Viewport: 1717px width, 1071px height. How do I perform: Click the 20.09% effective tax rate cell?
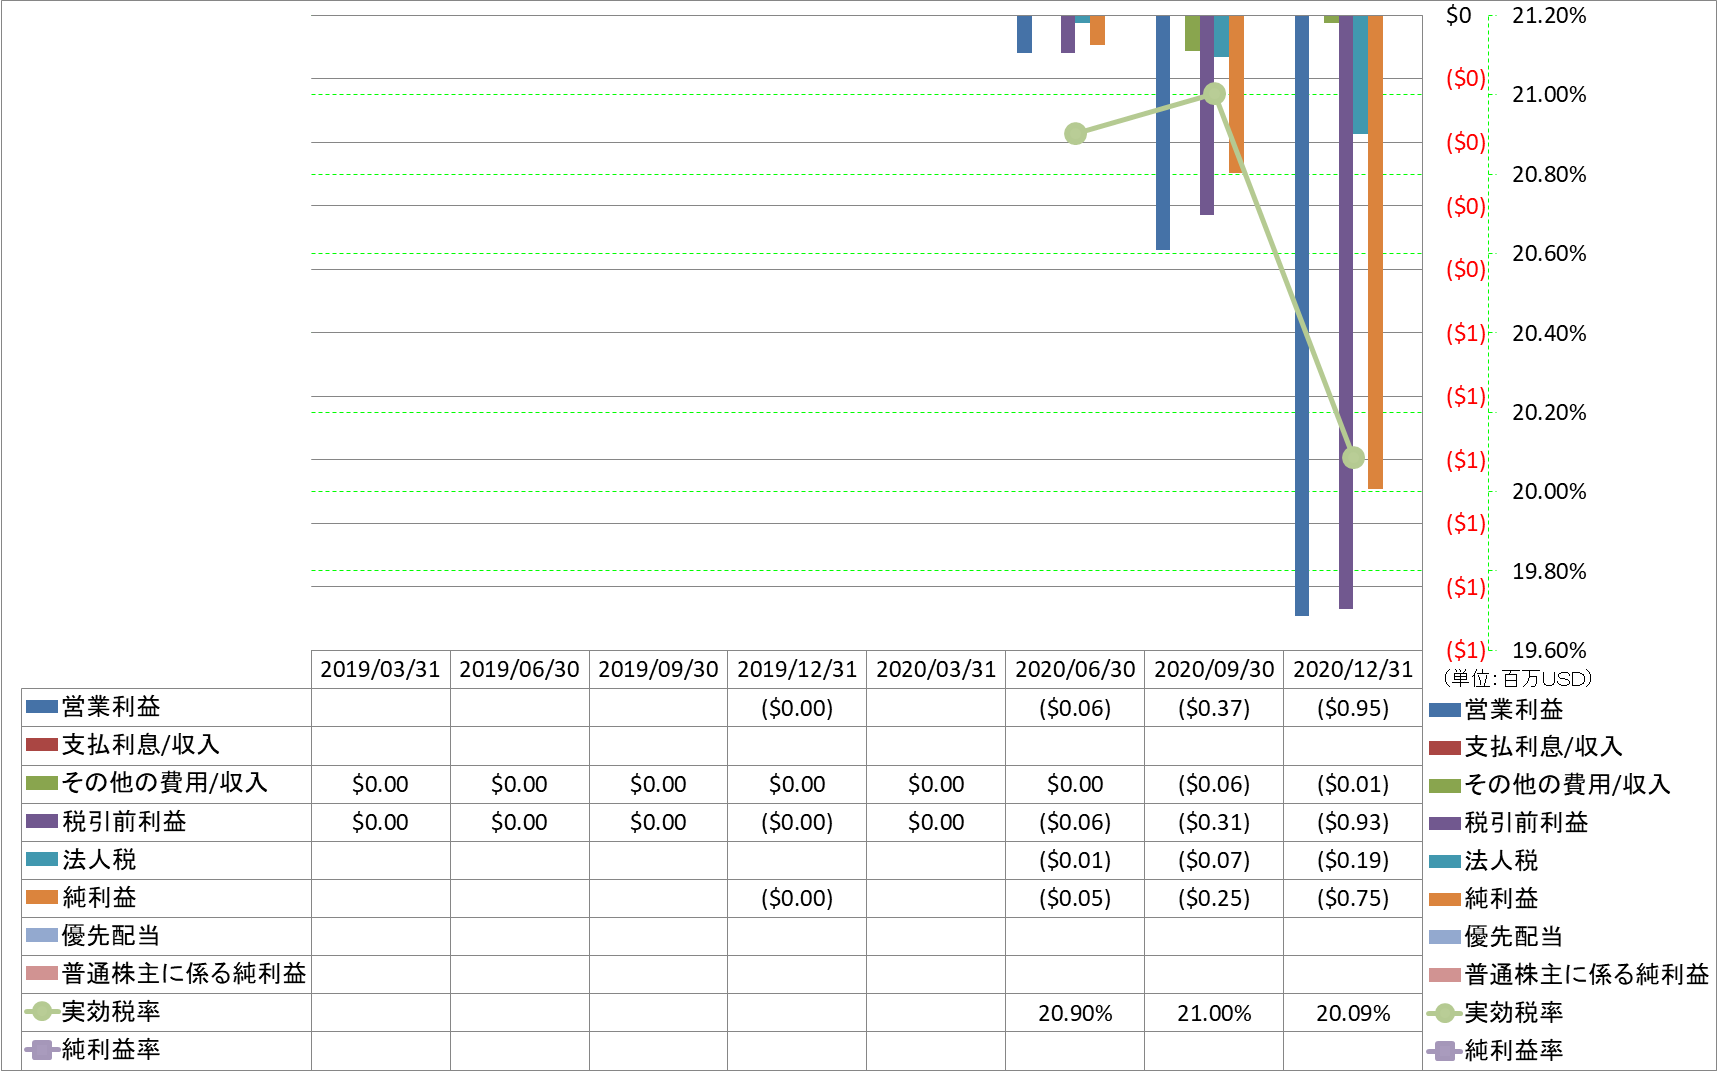[1353, 1013]
